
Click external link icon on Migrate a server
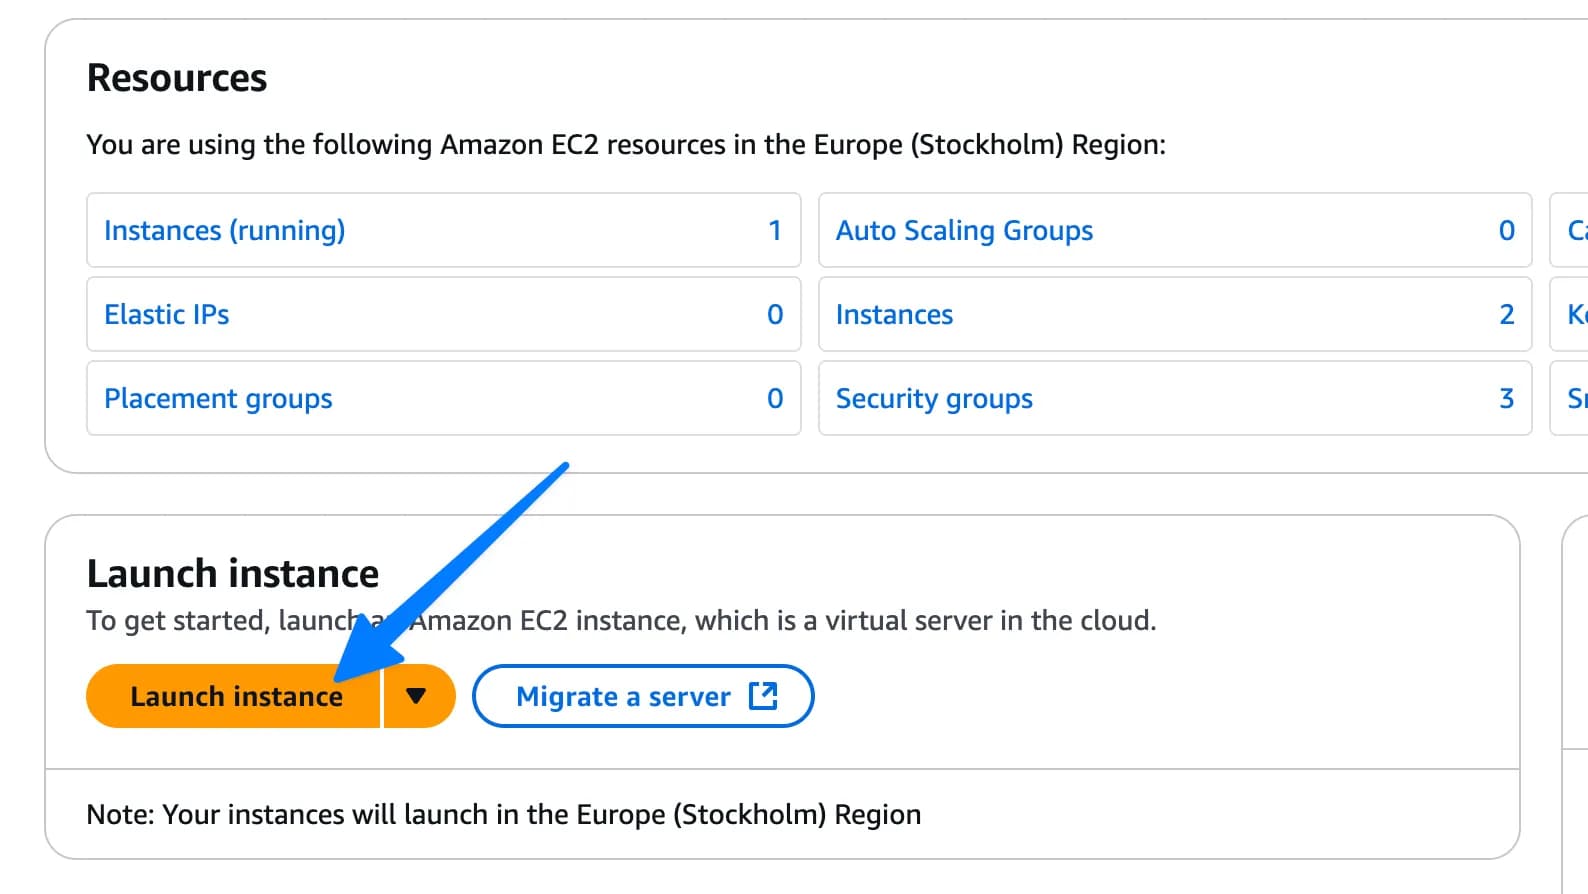click(x=763, y=695)
